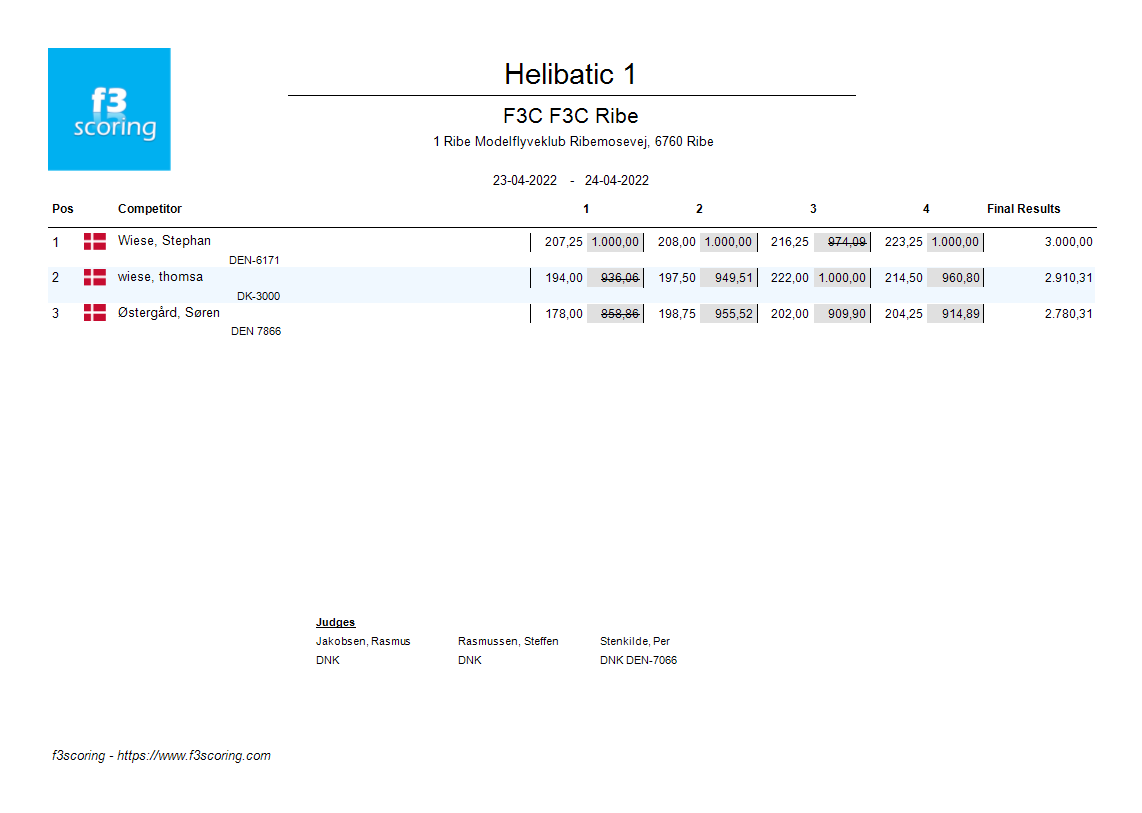Click normalized score 960,80
The width and height of the screenshot is (1142, 813).
(x=961, y=278)
